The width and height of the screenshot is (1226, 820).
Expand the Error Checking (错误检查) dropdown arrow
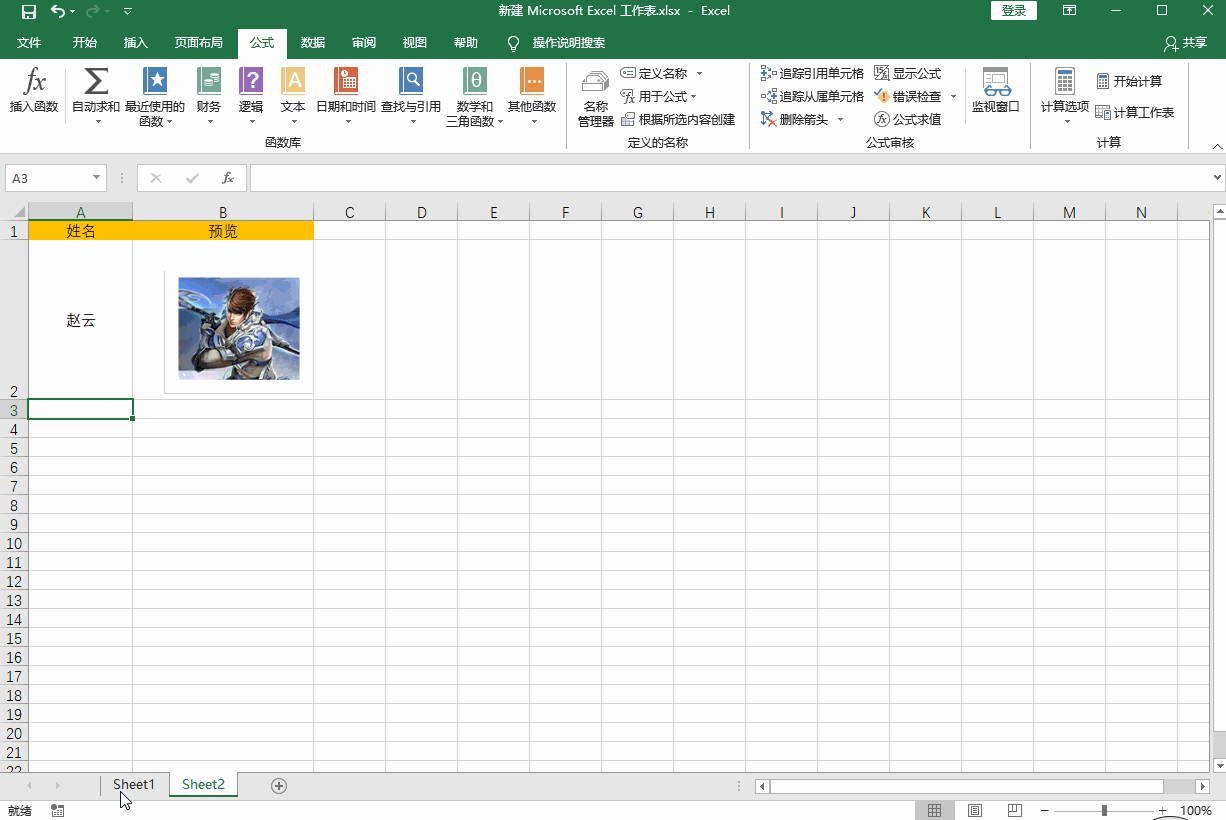(953, 96)
